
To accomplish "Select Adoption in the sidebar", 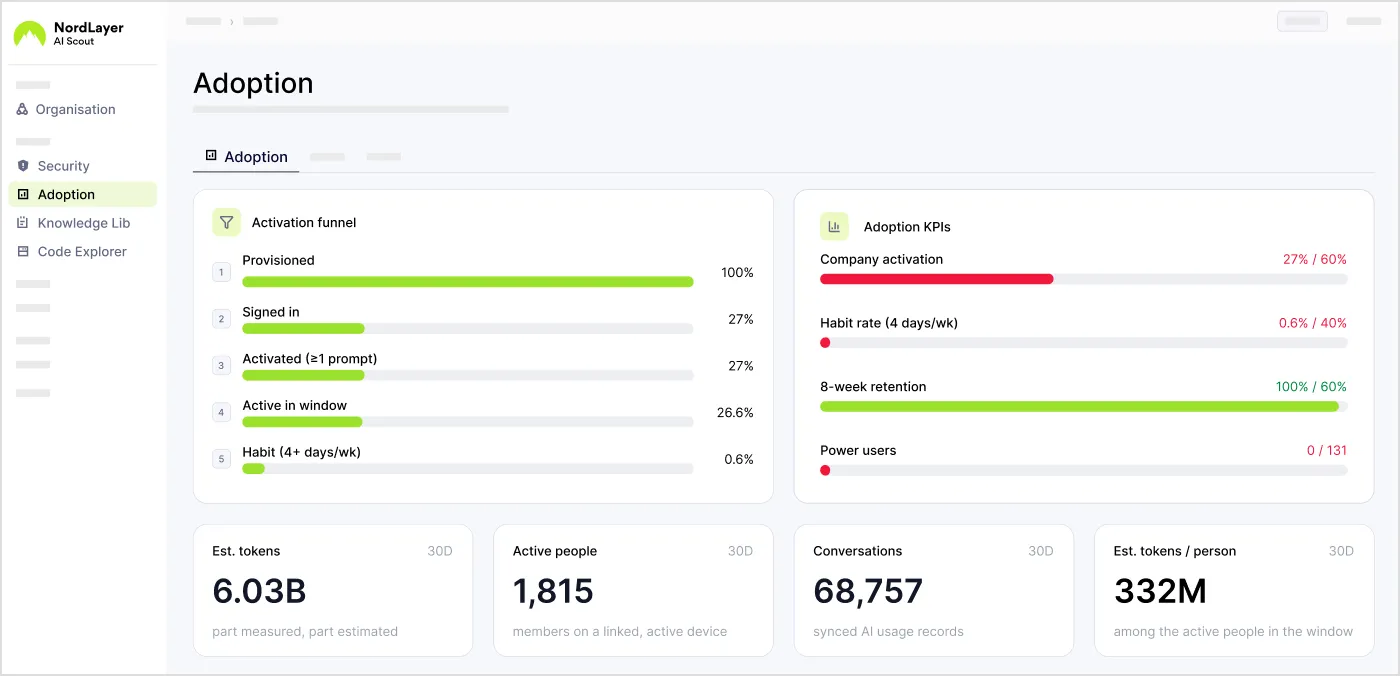I will coord(83,194).
